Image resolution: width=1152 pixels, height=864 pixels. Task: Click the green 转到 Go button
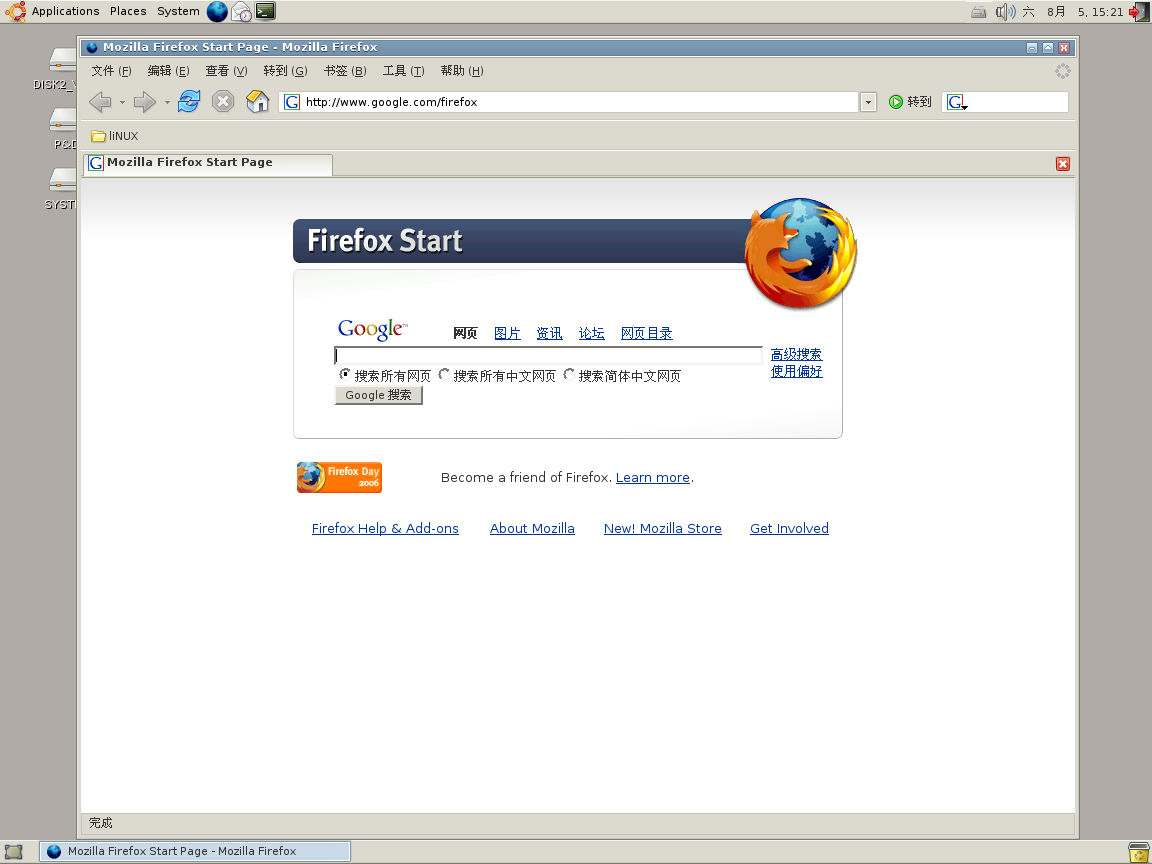[x=910, y=101]
